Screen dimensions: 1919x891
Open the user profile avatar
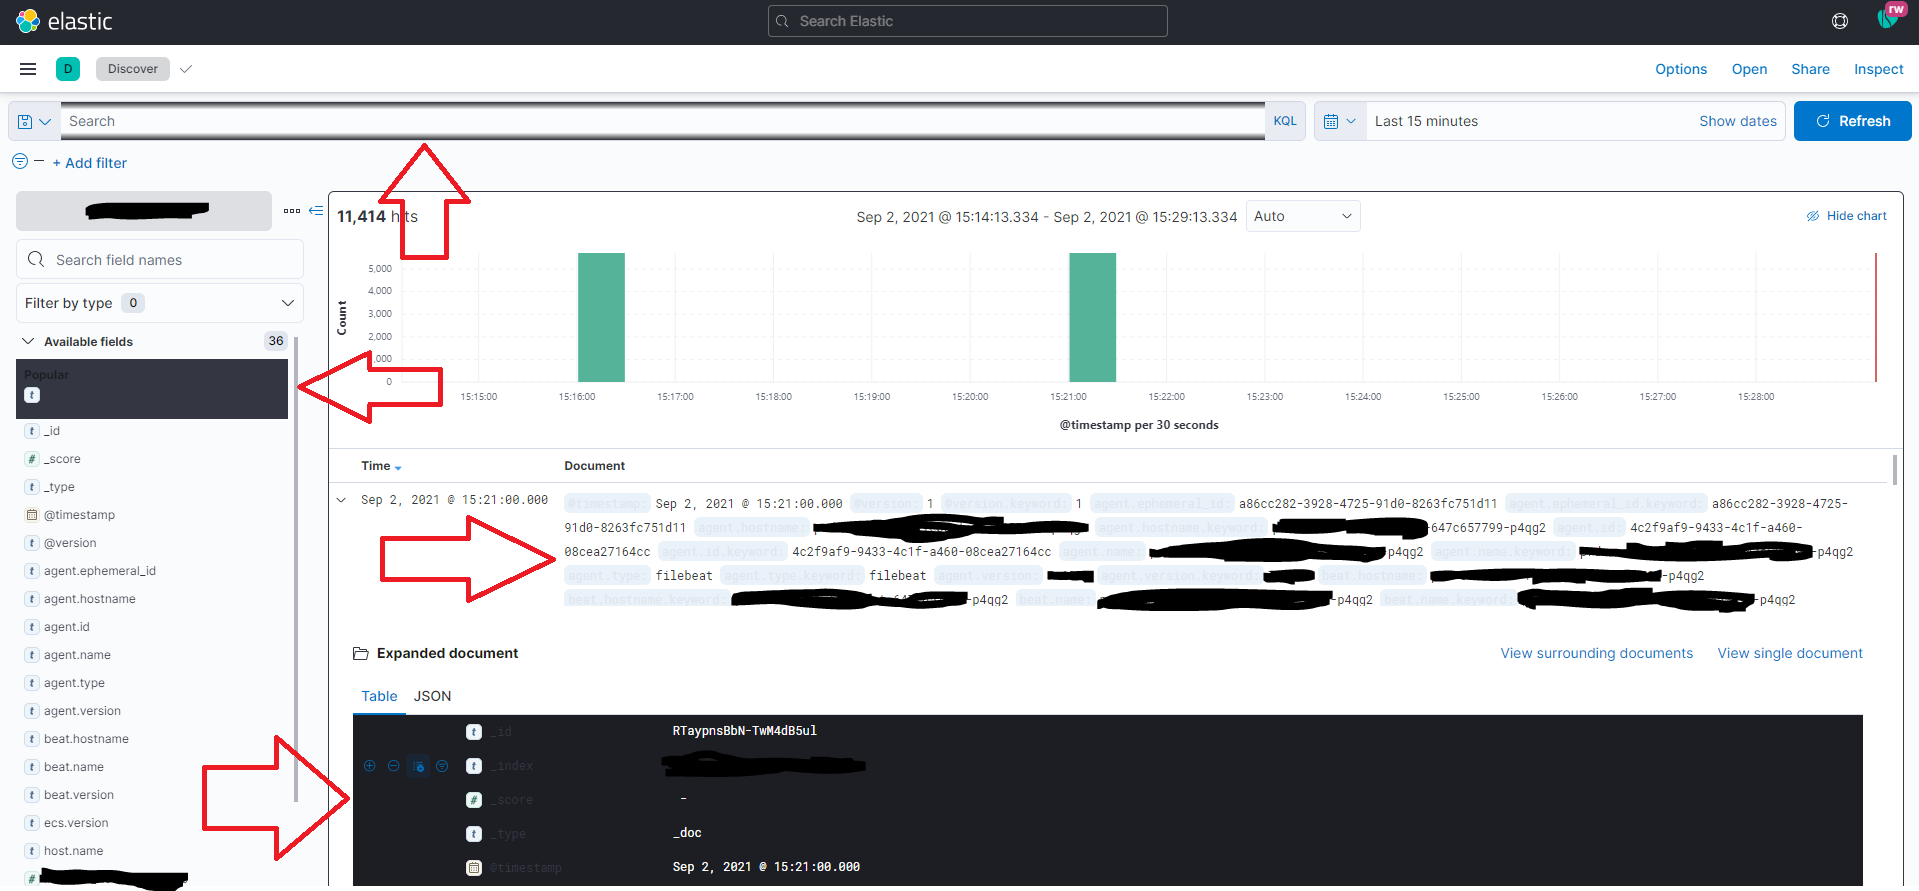[1889, 18]
